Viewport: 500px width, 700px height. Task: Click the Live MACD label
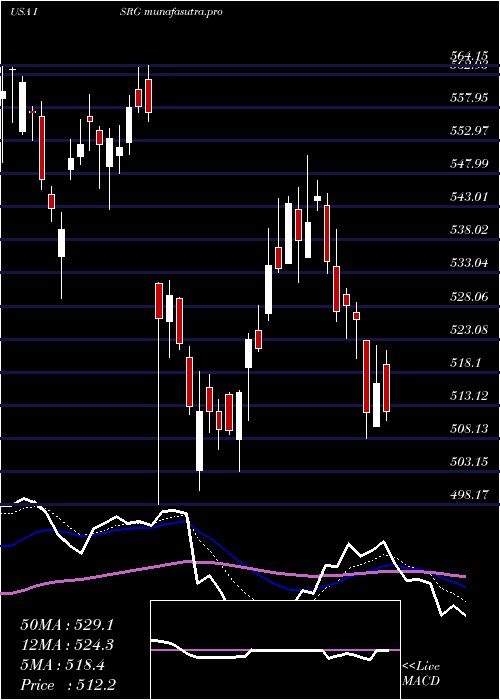point(421,673)
